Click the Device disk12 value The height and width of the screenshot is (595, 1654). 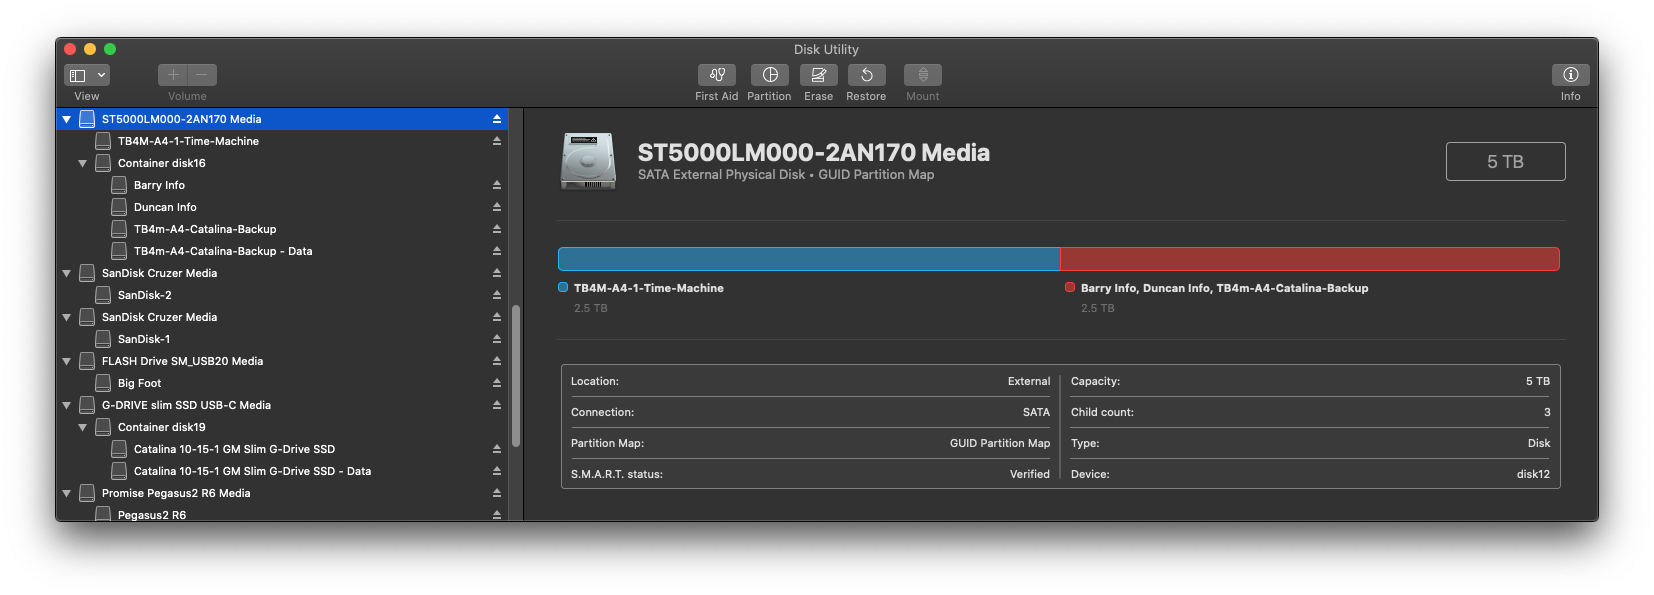click(x=1533, y=474)
